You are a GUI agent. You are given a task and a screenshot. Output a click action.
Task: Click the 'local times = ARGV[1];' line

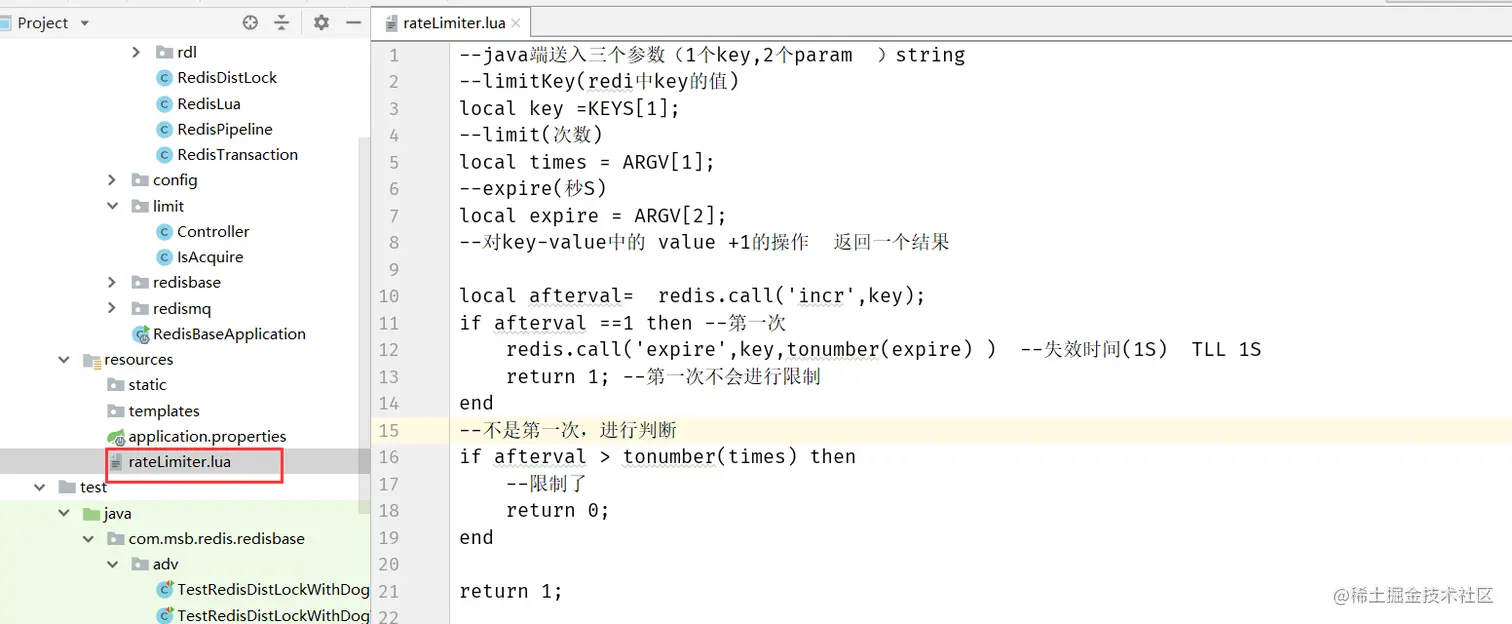tap(587, 162)
